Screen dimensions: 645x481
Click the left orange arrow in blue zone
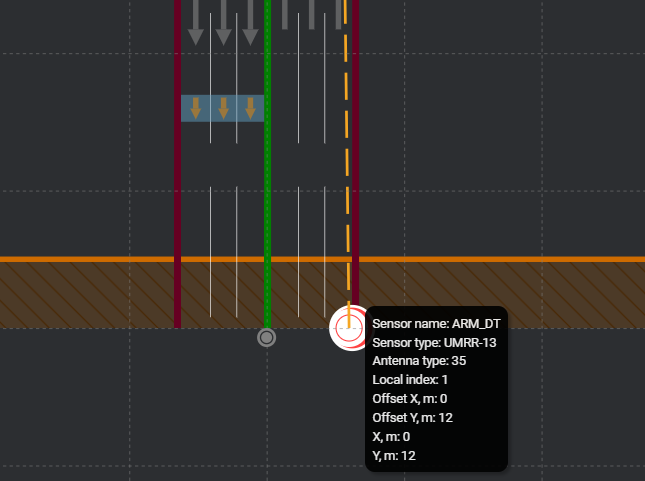pyautogui.click(x=196, y=108)
